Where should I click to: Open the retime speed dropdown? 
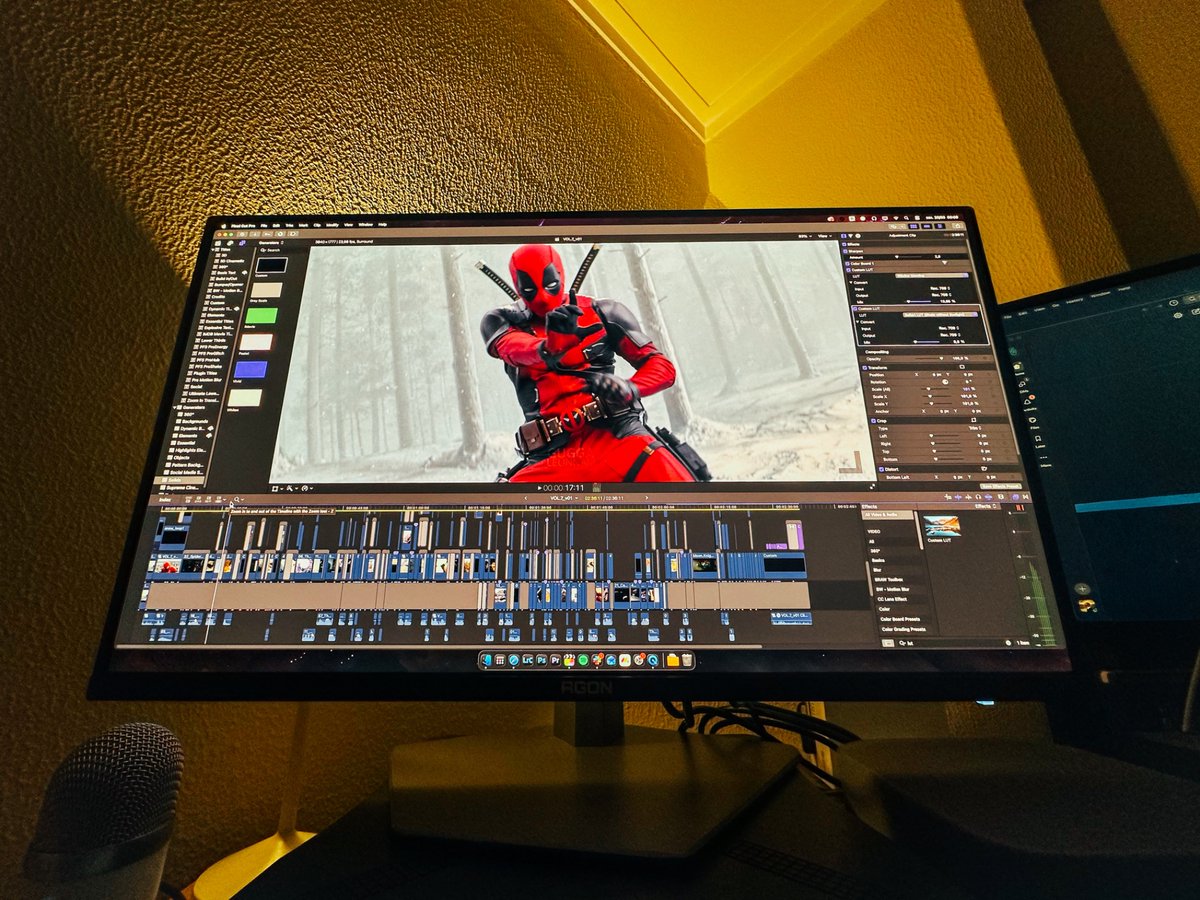tap(307, 488)
